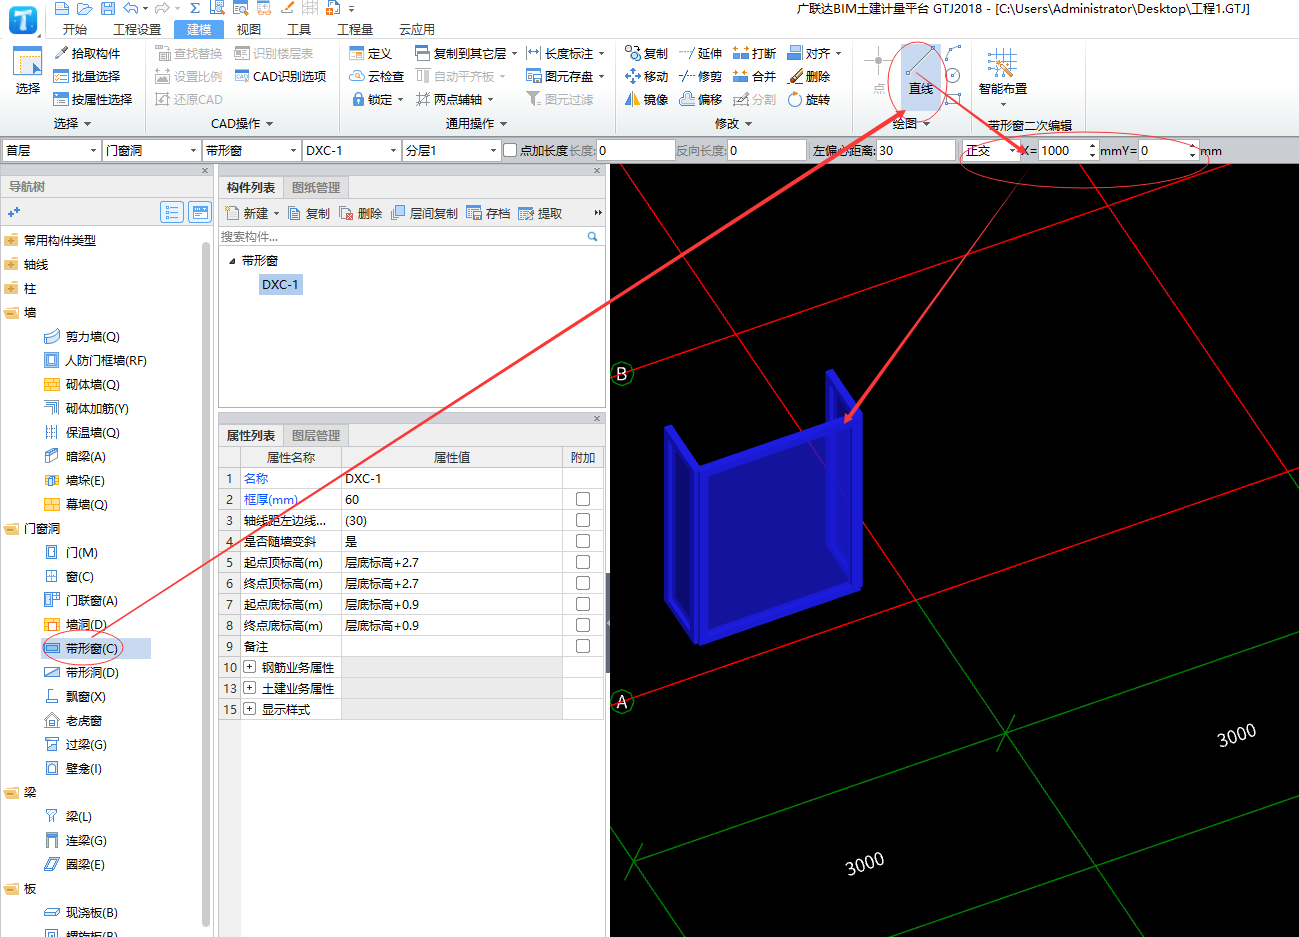Check 附加 box for 终点底标高 row
The height and width of the screenshot is (937, 1299).
[x=583, y=625]
